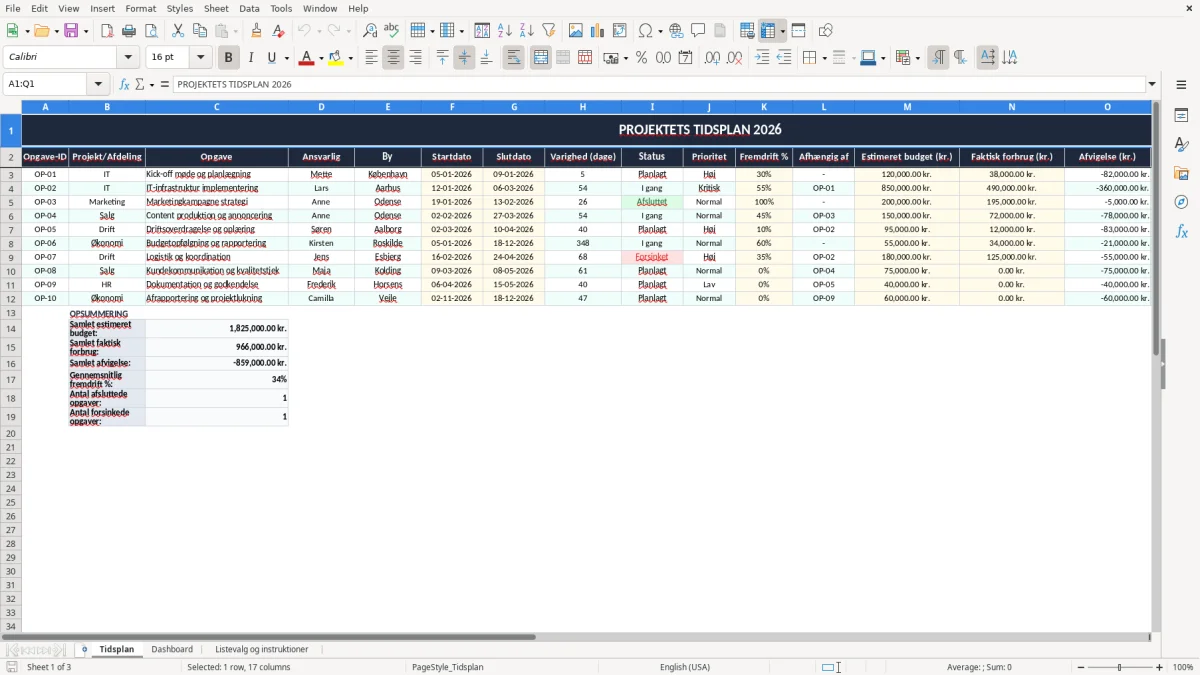This screenshot has width=1200, height=675.
Task: Format as Percent icon
Action: click(x=641, y=58)
